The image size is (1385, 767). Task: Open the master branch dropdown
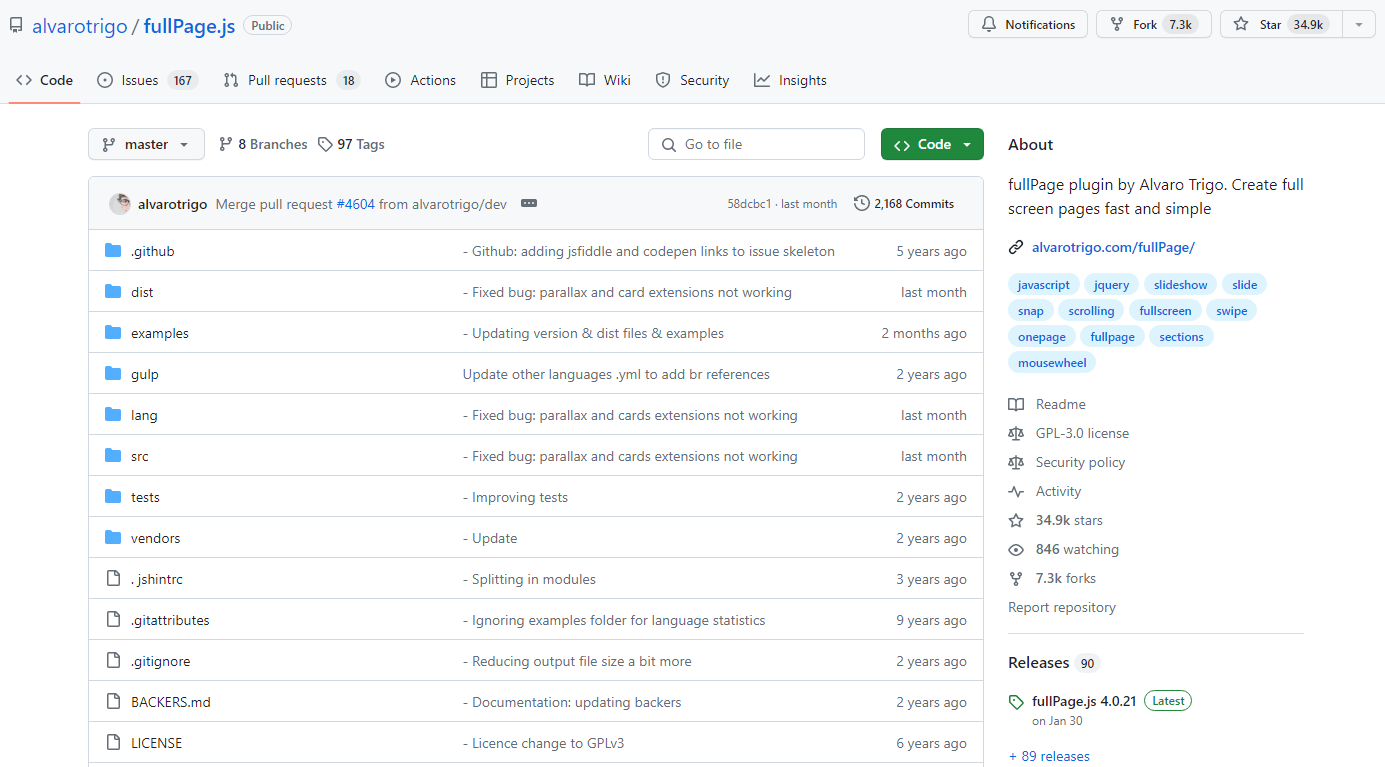146,144
